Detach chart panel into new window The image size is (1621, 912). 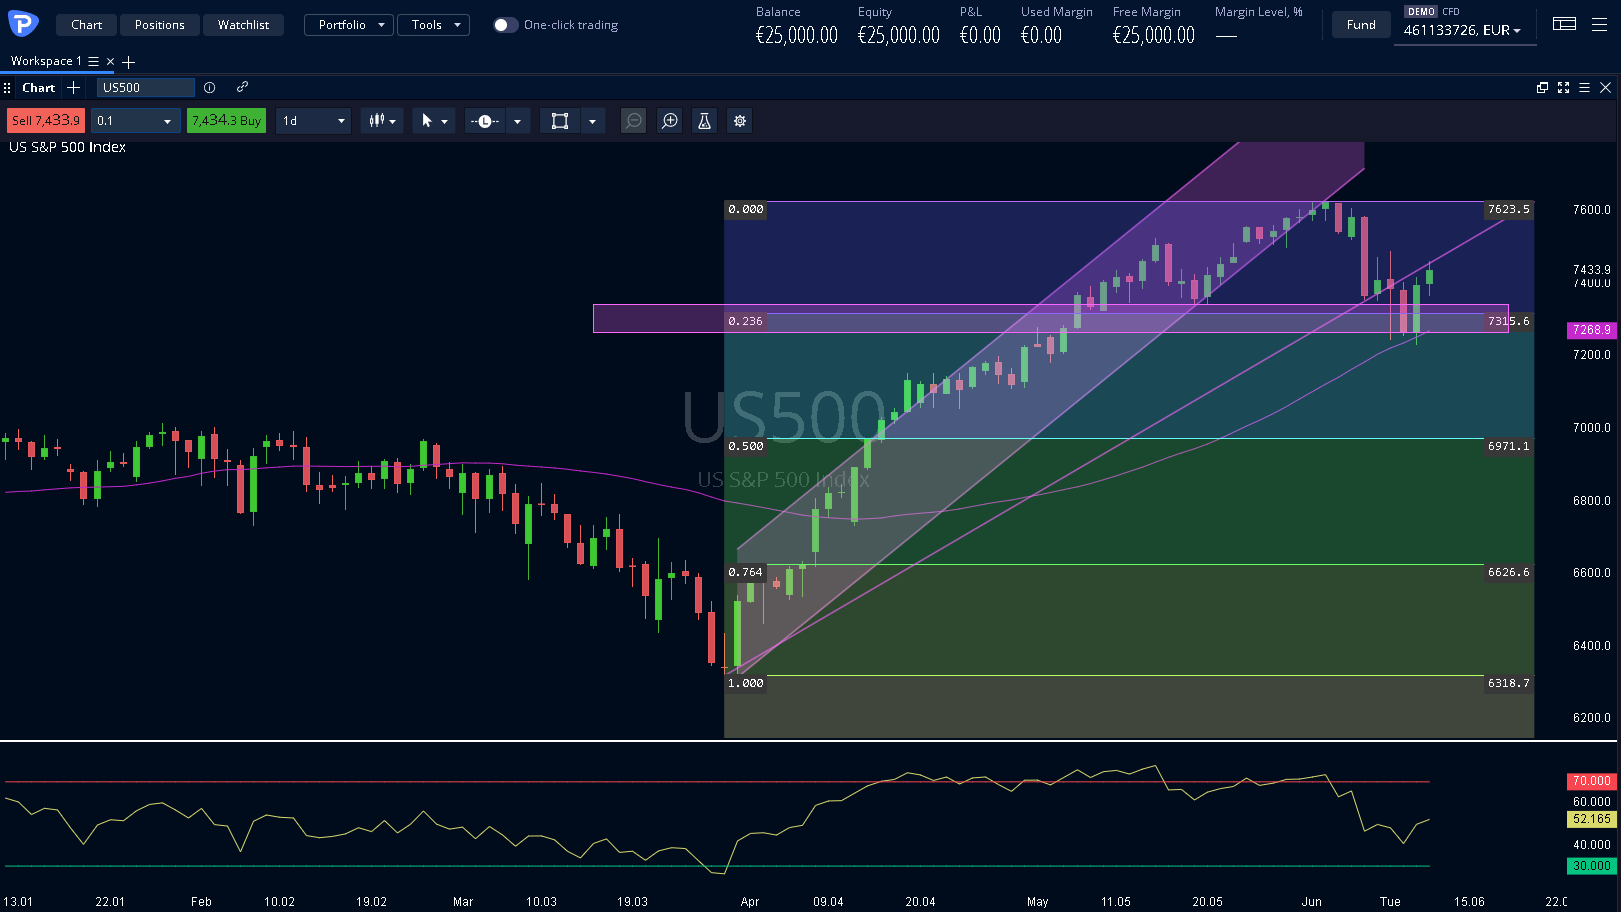coord(1542,88)
